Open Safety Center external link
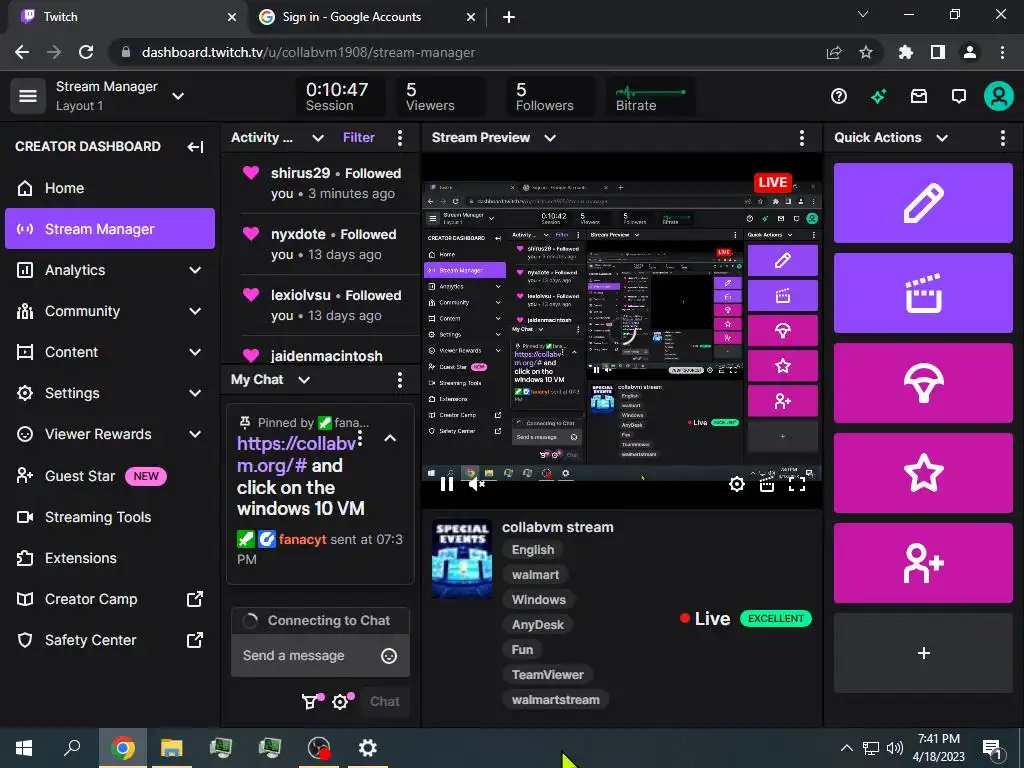 [x=109, y=640]
